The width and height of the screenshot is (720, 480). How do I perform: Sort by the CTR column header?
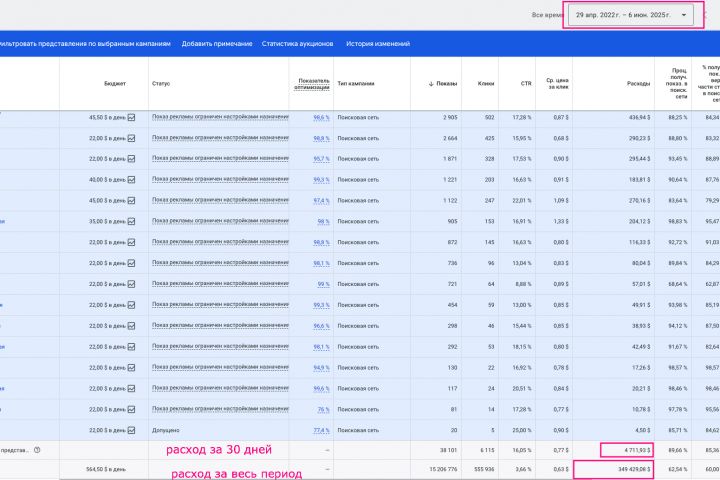(x=526, y=84)
